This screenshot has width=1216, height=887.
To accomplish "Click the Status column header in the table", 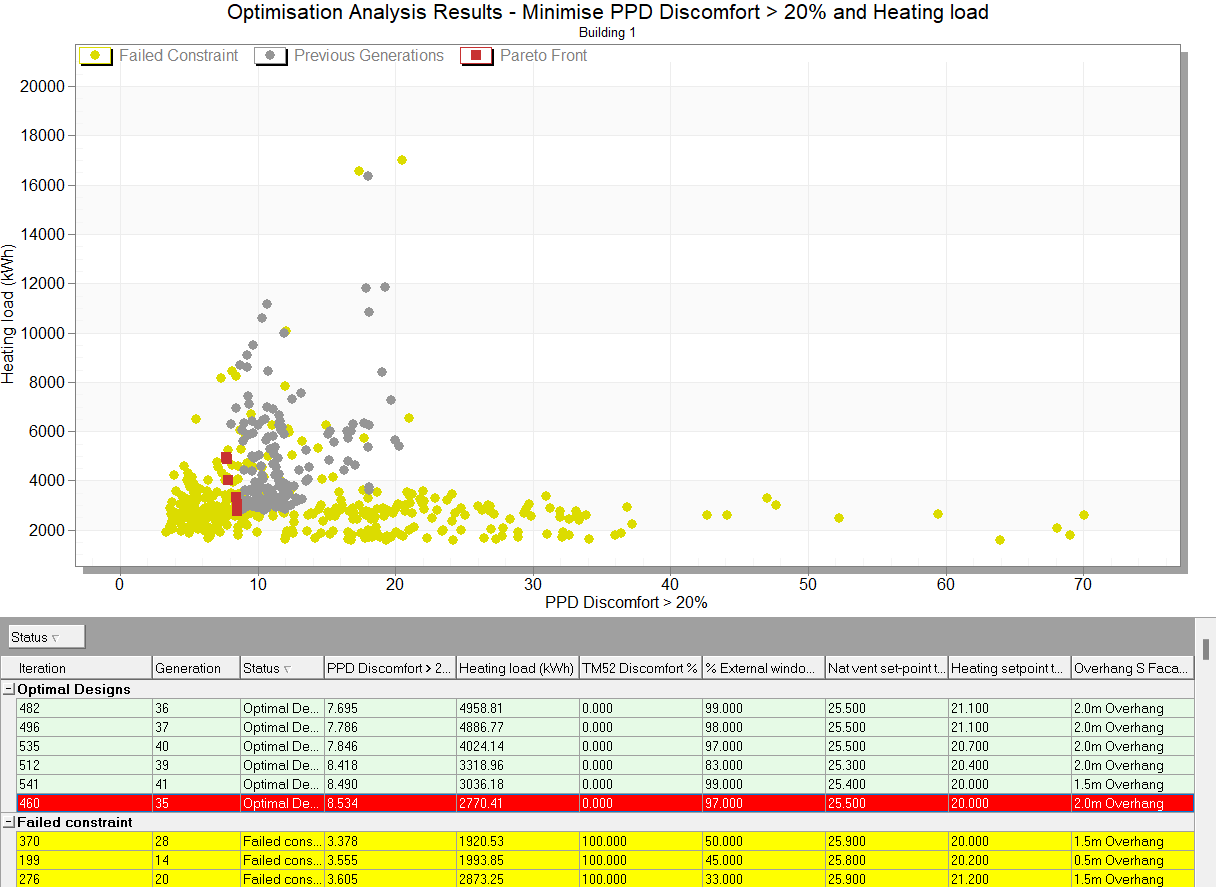I will tap(280, 668).
